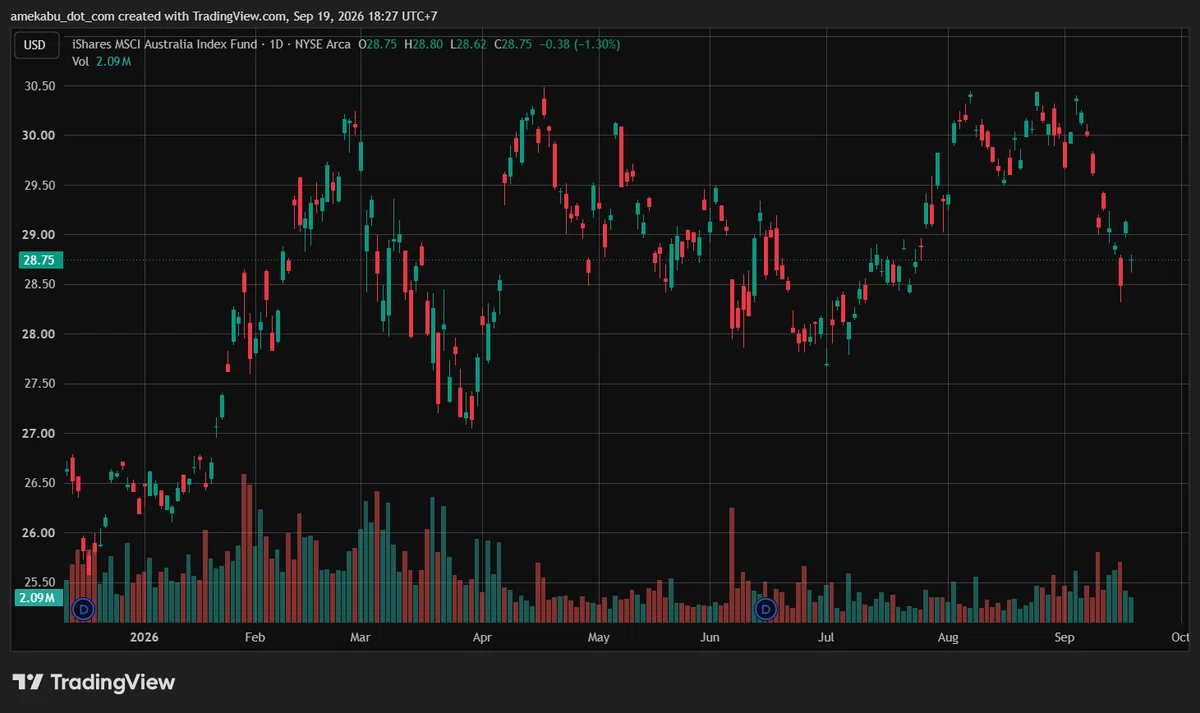The height and width of the screenshot is (713, 1200).
Task: Click the dividend D marker before 2026 label
Action: click(x=84, y=608)
